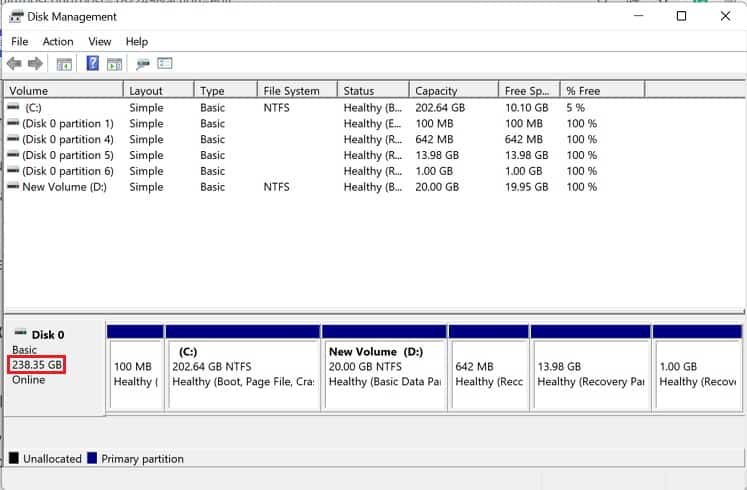
Task: Select the 100 MB partition block in Disk 0
Action: pos(136,367)
